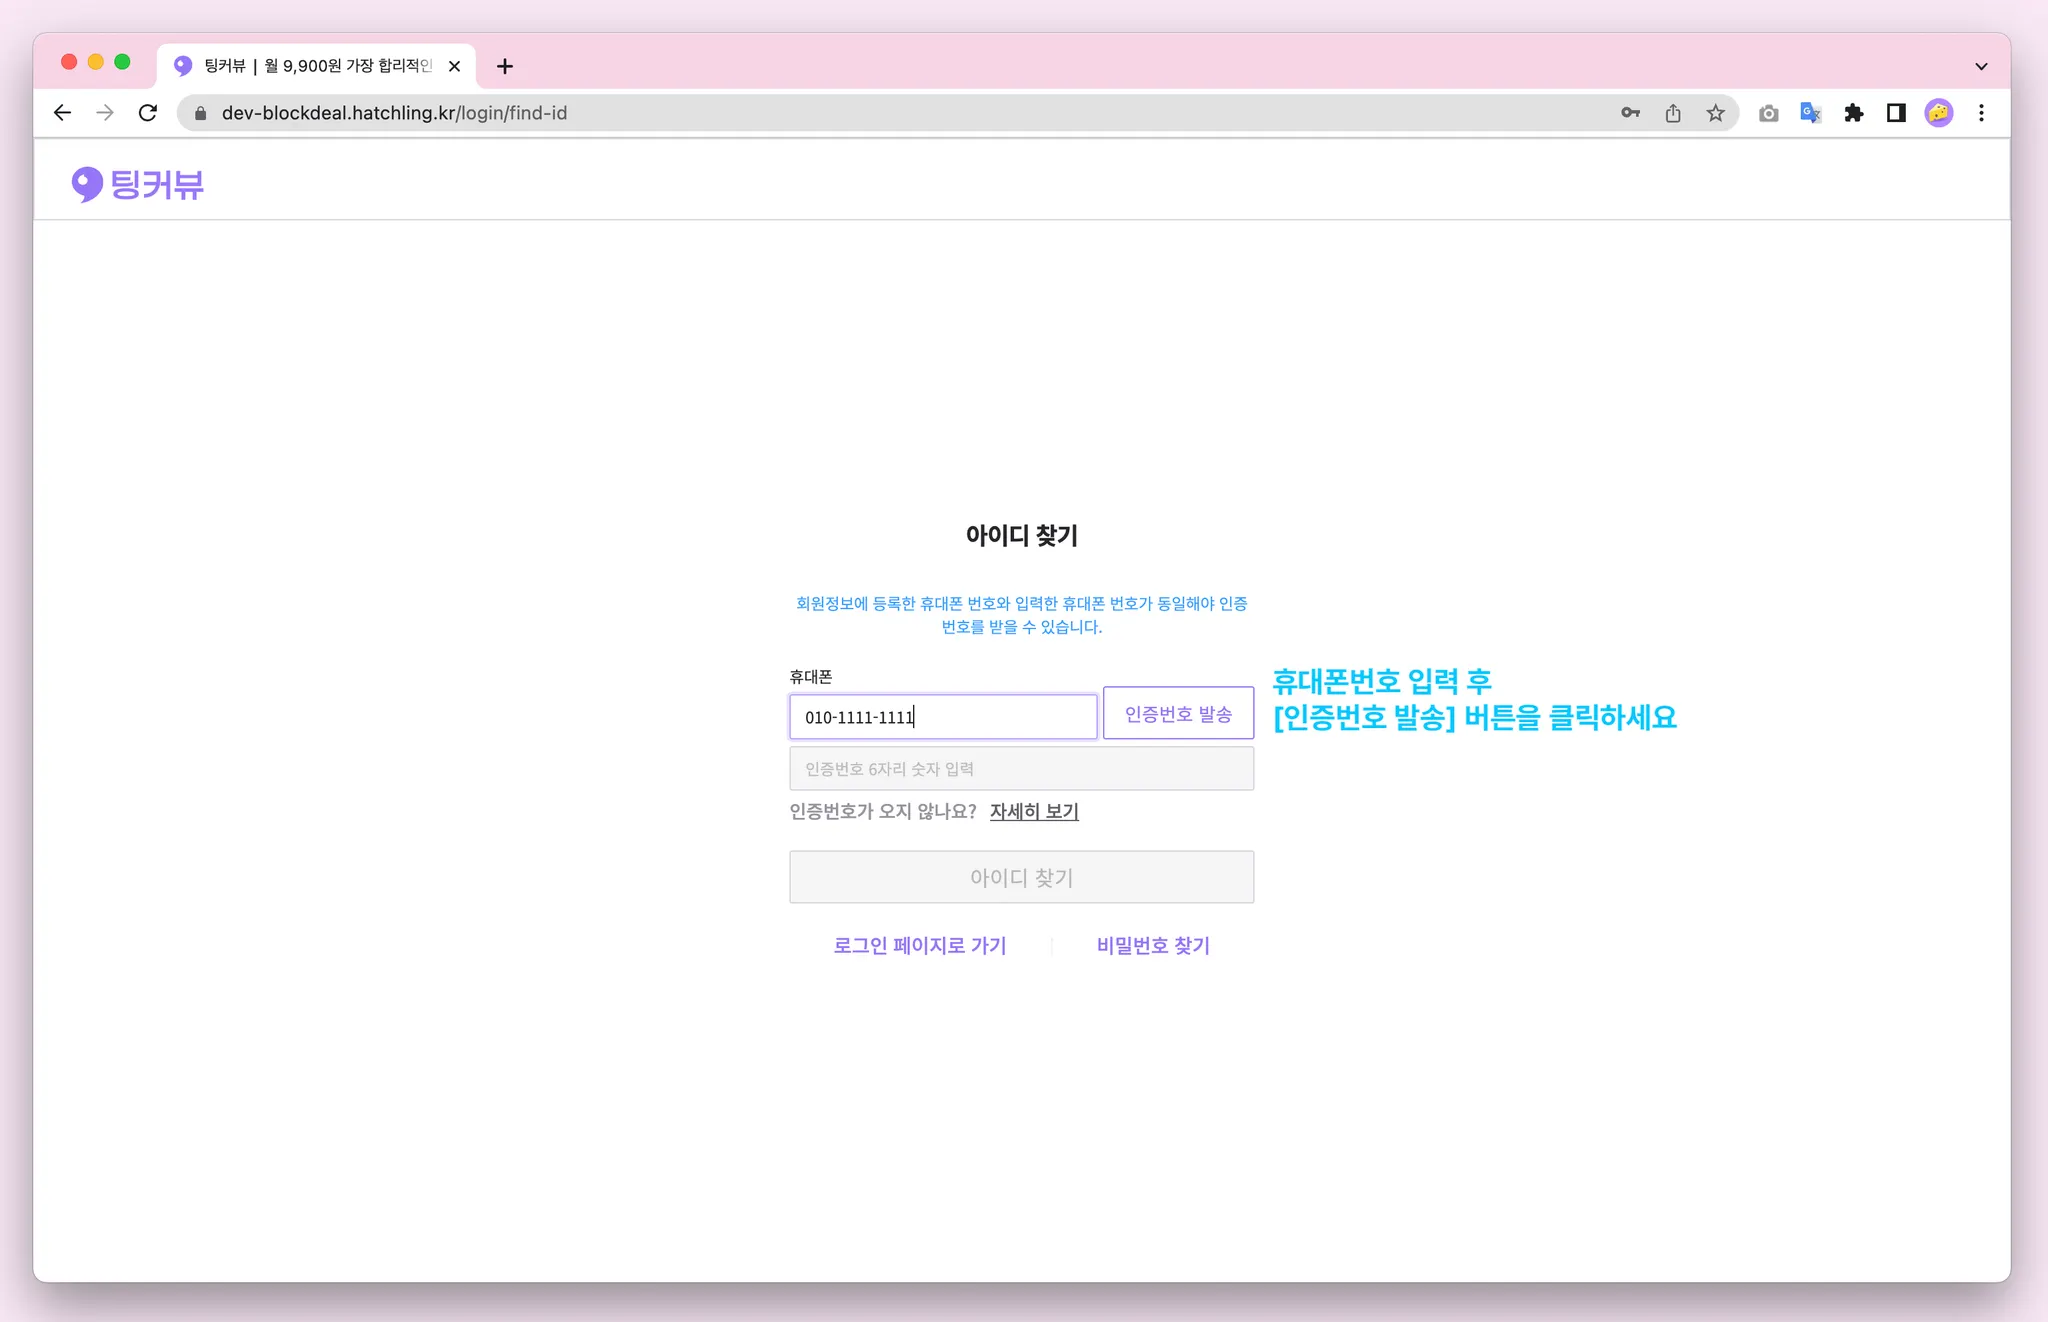Click the camera screenshot extension icon
The height and width of the screenshot is (1322, 2048).
point(1768,113)
